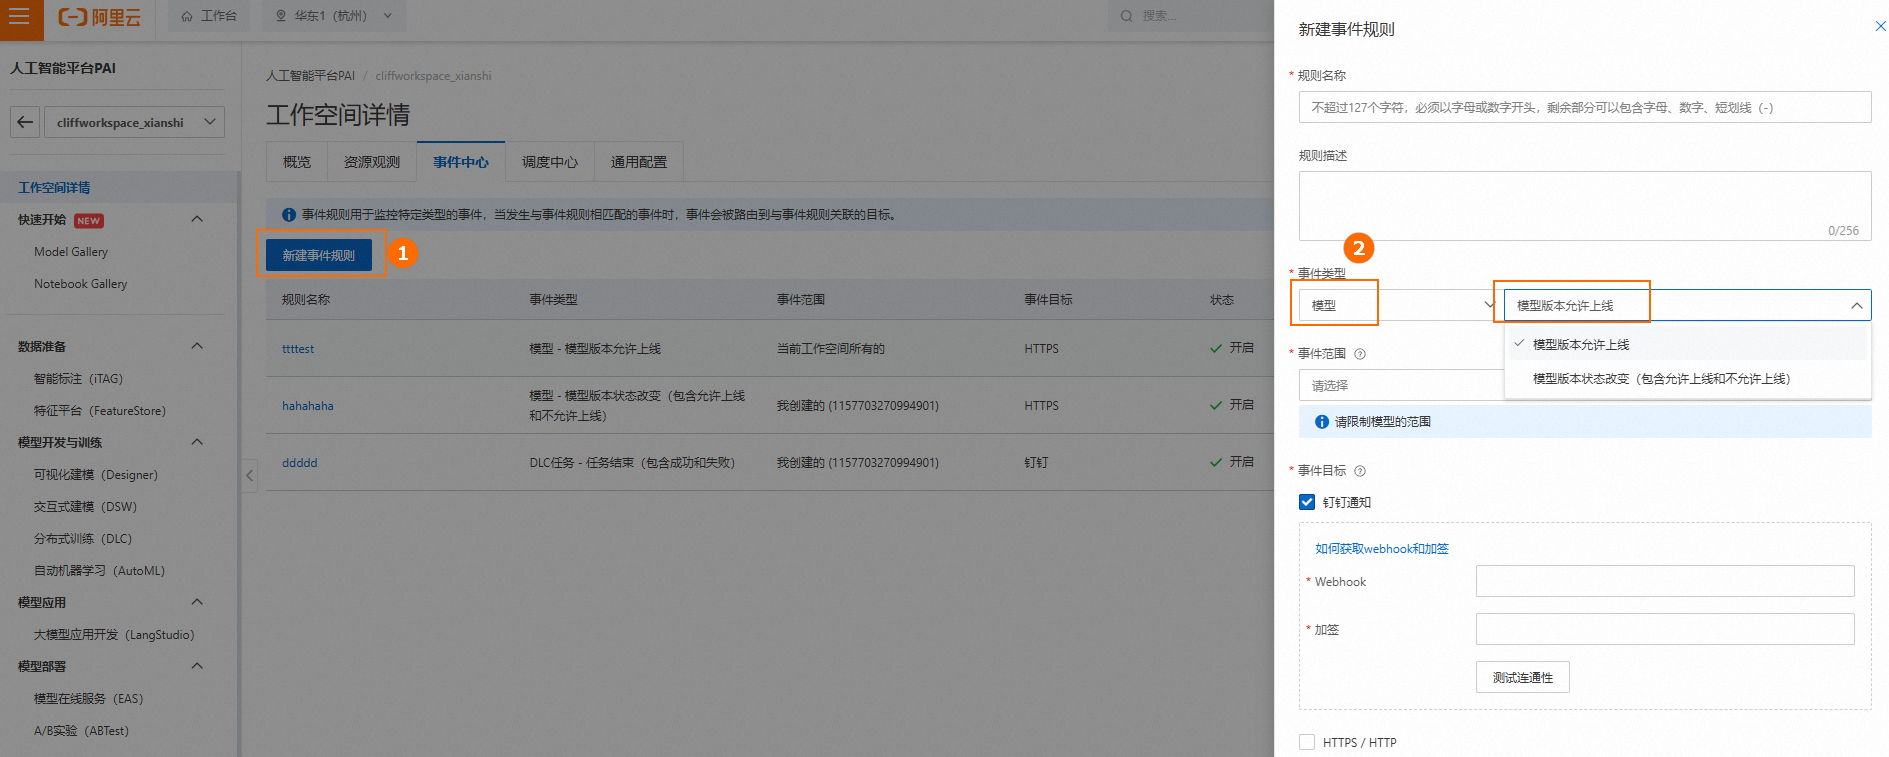The height and width of the screenshot is (757, 1889).
Task: Click the 人工智能平台PAI breadcrumb link
Action: point(310,76)
